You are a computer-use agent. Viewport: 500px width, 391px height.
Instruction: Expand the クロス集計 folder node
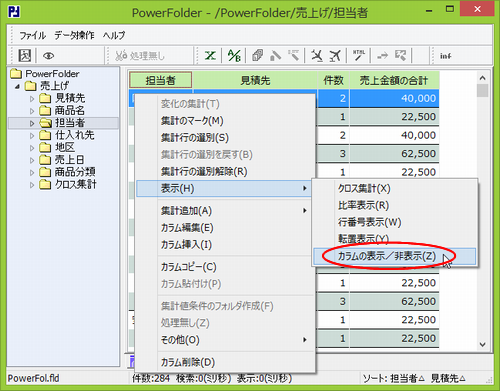pos(32,185)
